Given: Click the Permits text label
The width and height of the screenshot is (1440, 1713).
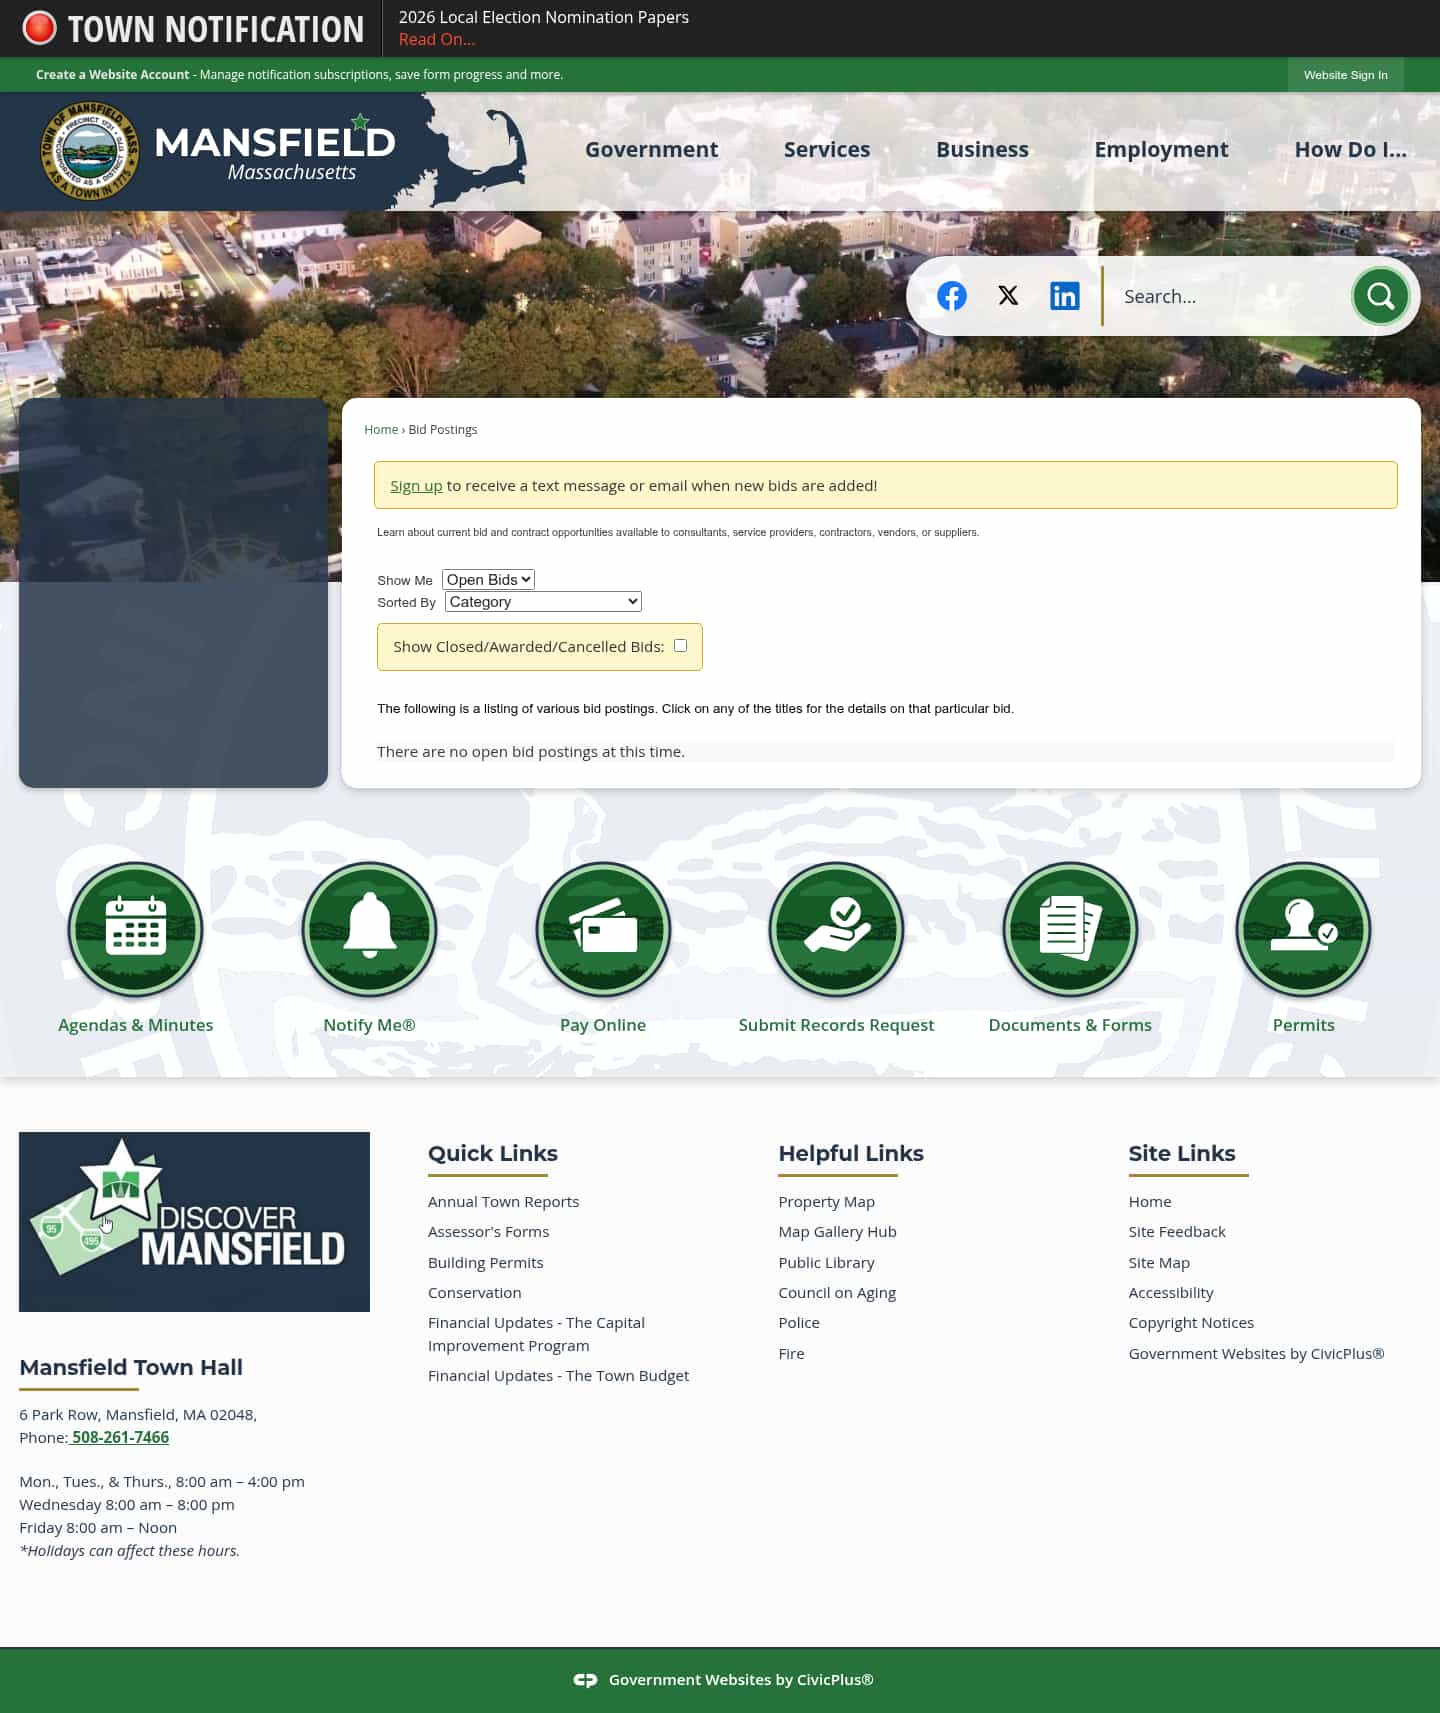Looking at the screenshot, I should pyautogui.click(x=1303, y=1025).
